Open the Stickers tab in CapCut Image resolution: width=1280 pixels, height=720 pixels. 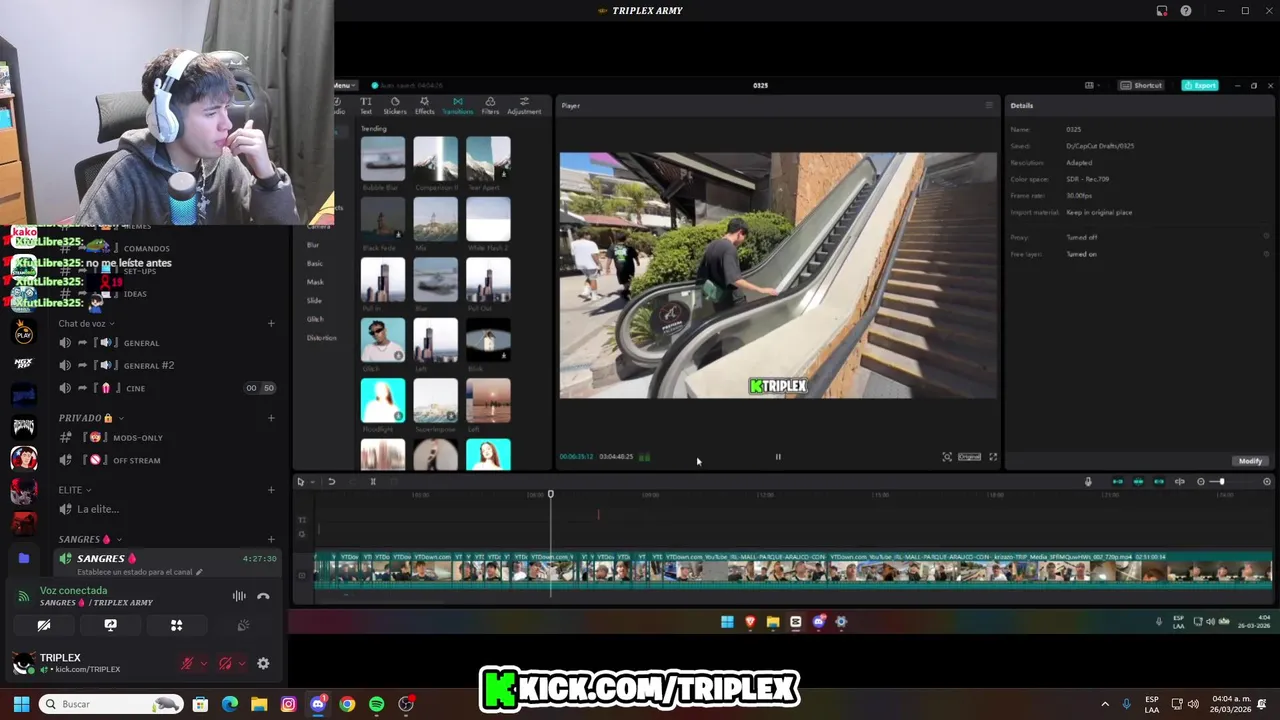click(395, 106)
